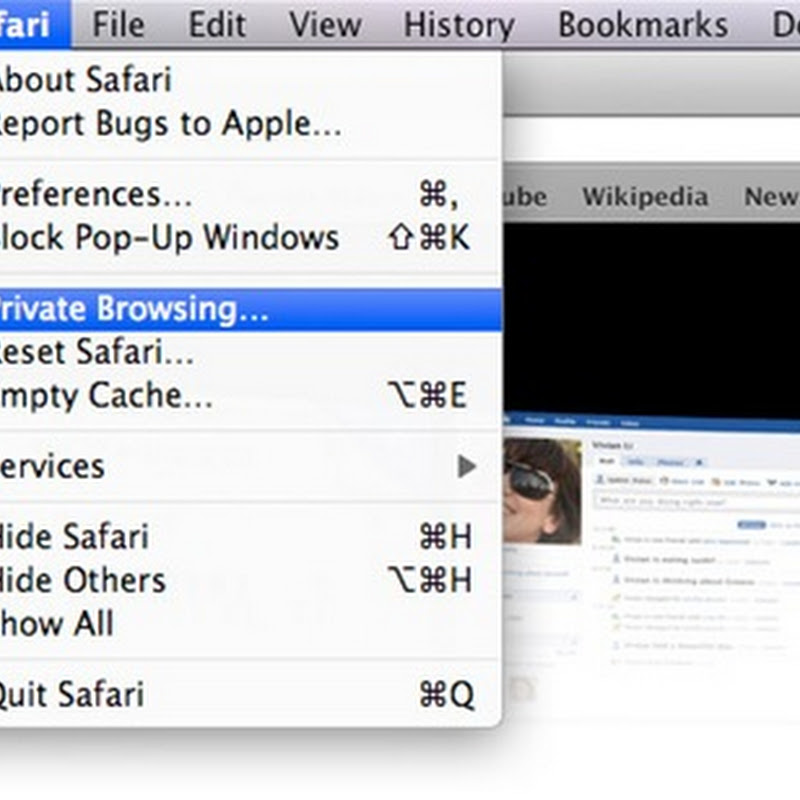Open the Wikipedia bookmark
800x800 pixels.
(645, 196)
